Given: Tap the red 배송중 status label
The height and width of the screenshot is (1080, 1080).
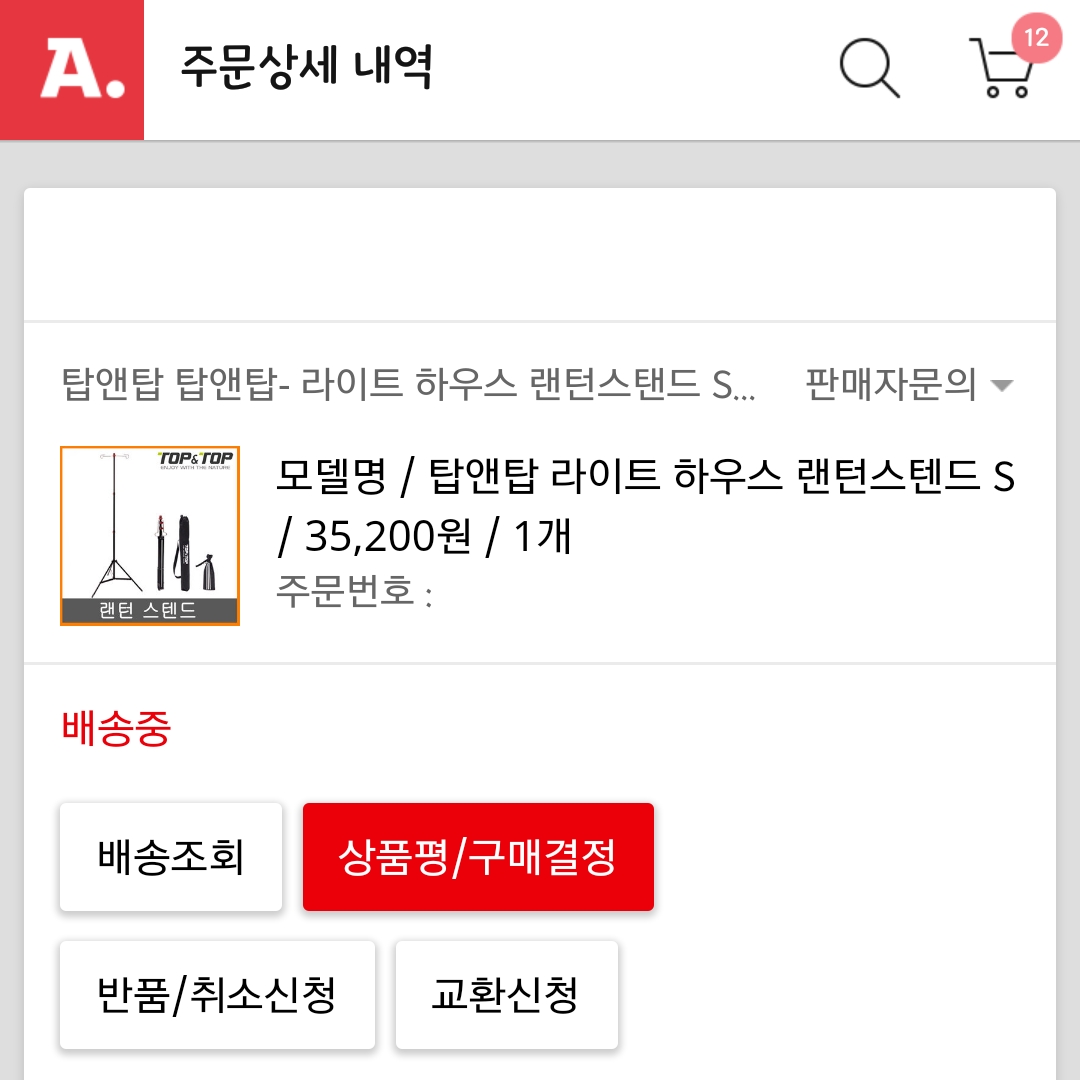Looking at the screenshot, I should point(116,729).
